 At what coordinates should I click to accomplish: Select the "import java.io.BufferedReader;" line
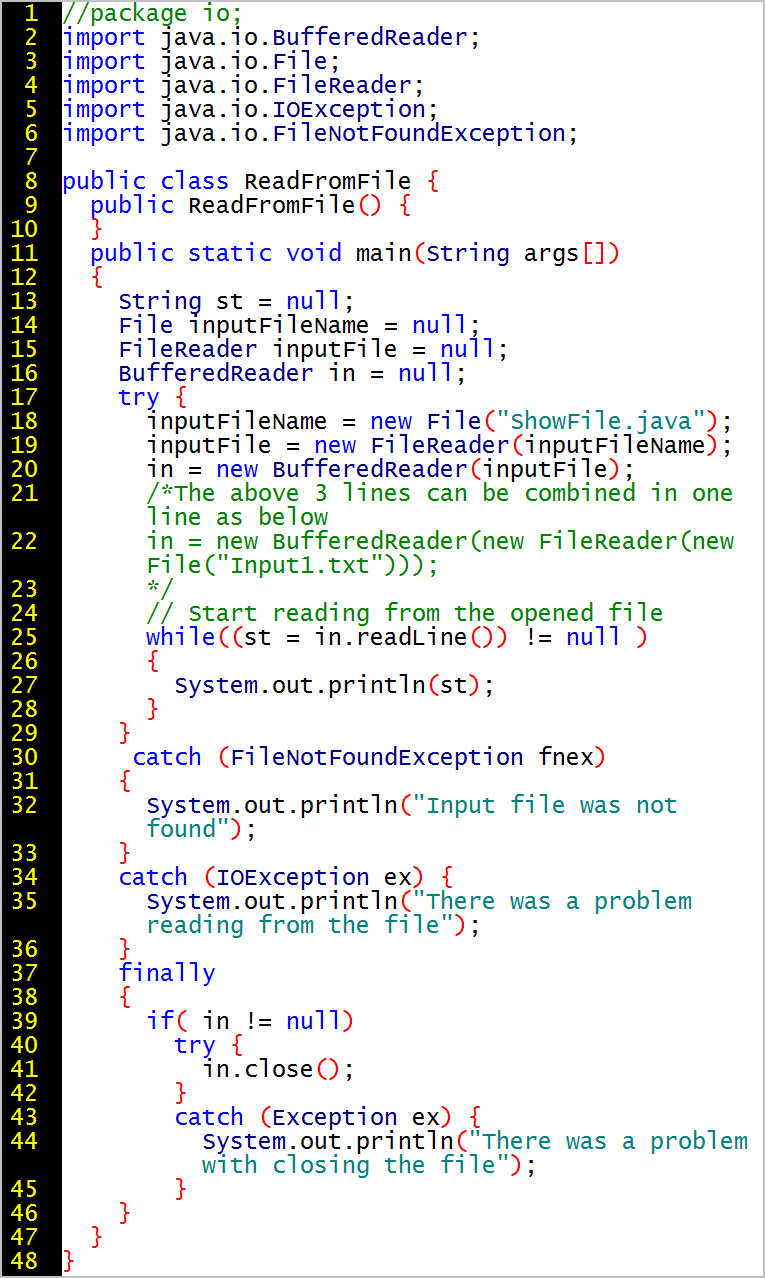[271, 38]
